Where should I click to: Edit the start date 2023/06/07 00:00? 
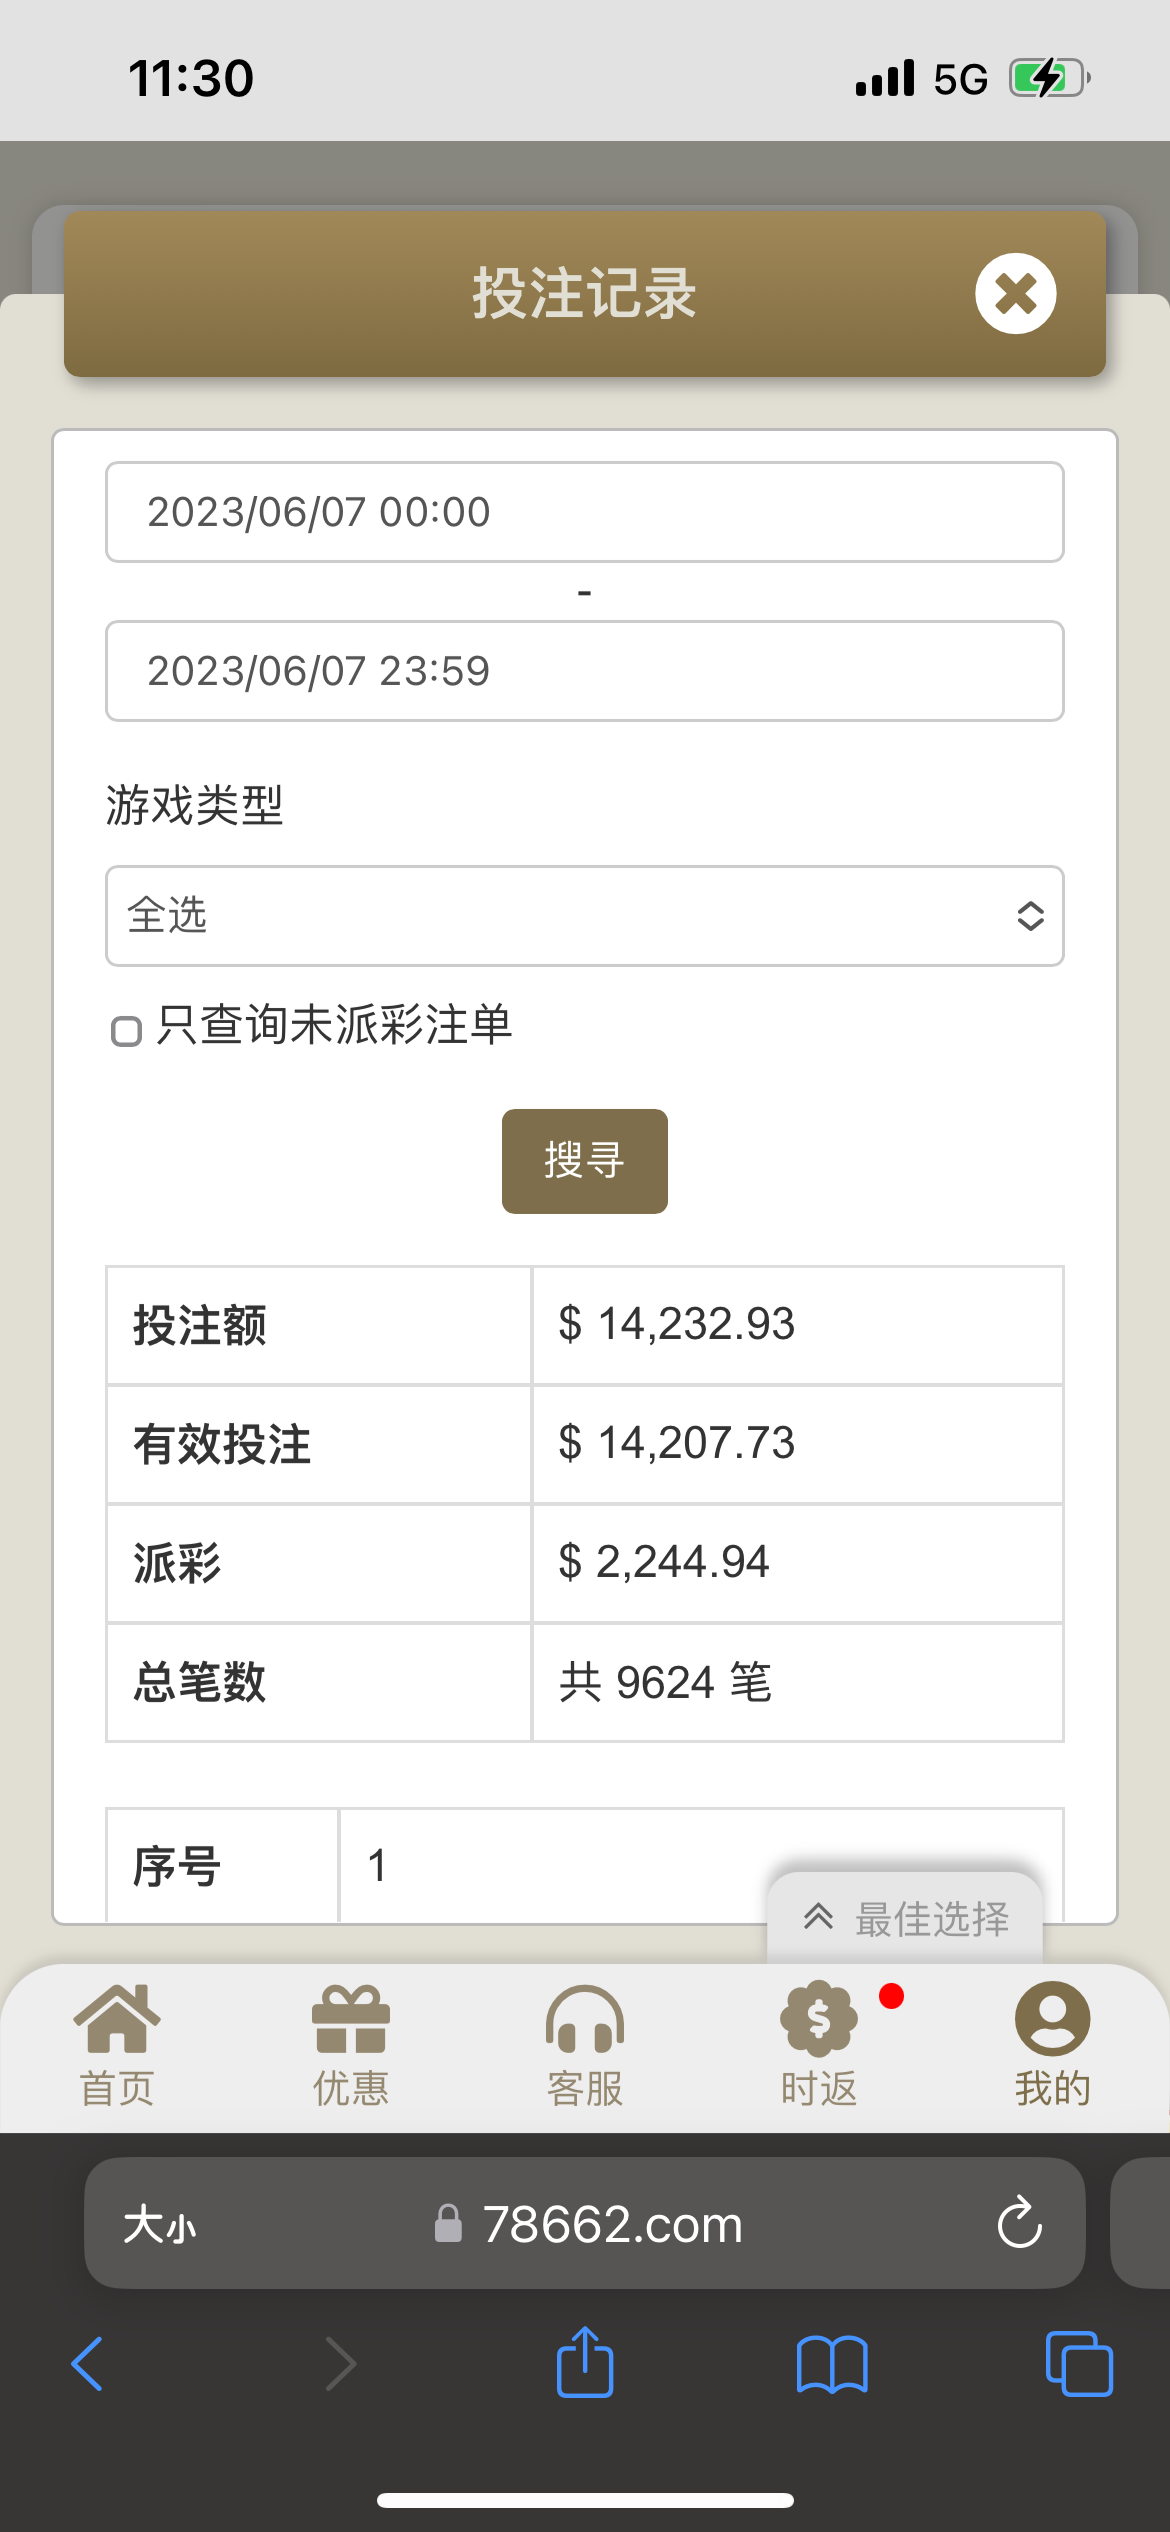point(585,512)
